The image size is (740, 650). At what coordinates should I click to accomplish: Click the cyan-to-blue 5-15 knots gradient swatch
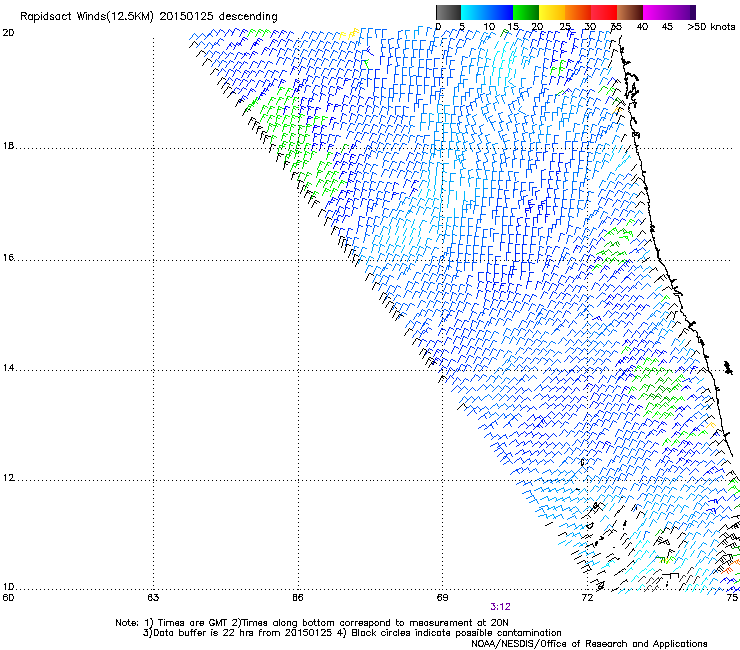[x=487, y=12]
